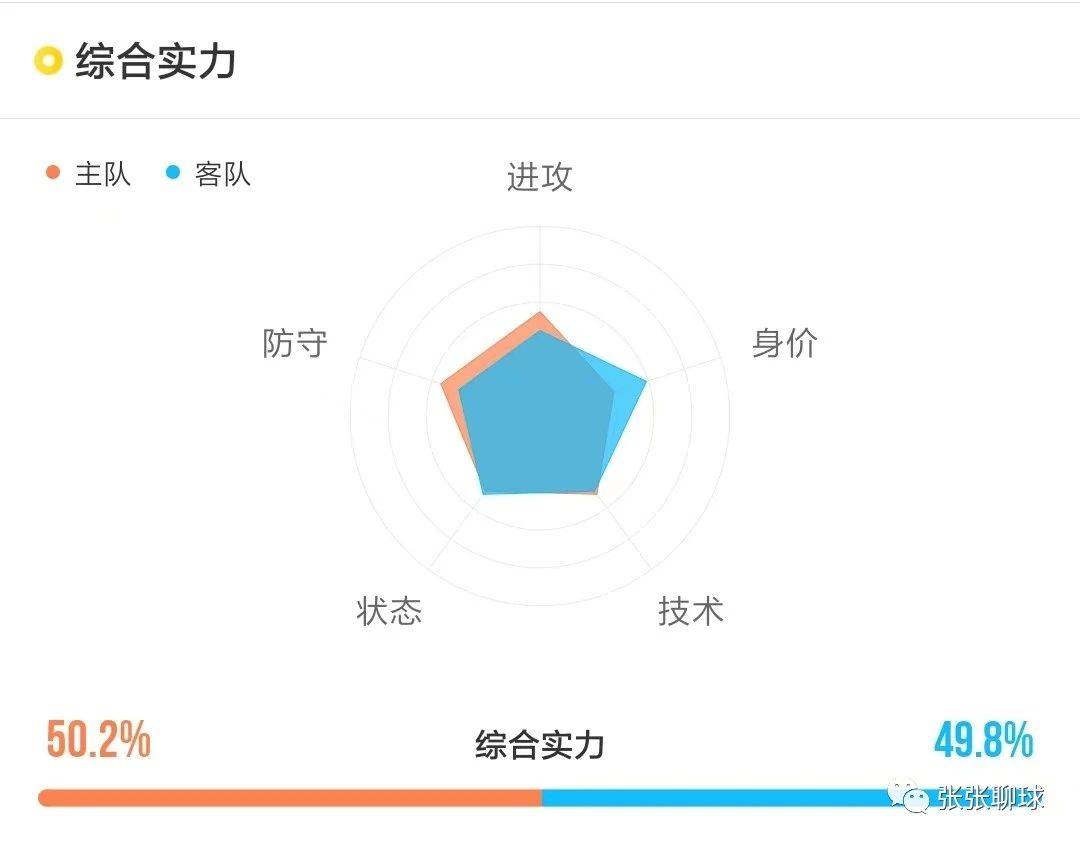
Task: Click the 49.8% away team percentage
Action: tap(984, 739)
